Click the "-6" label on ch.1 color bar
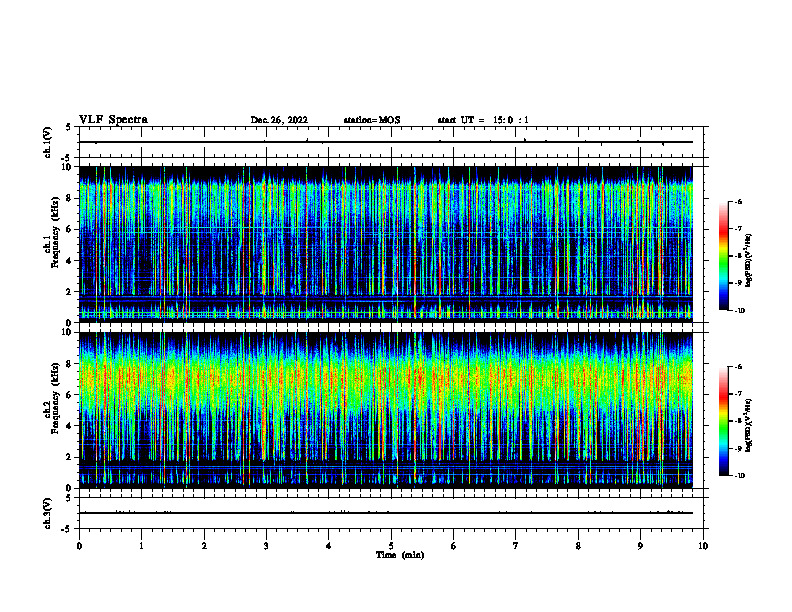Image resolution: width=792 pixels, height=612 pixels. (x=738, y=201)
